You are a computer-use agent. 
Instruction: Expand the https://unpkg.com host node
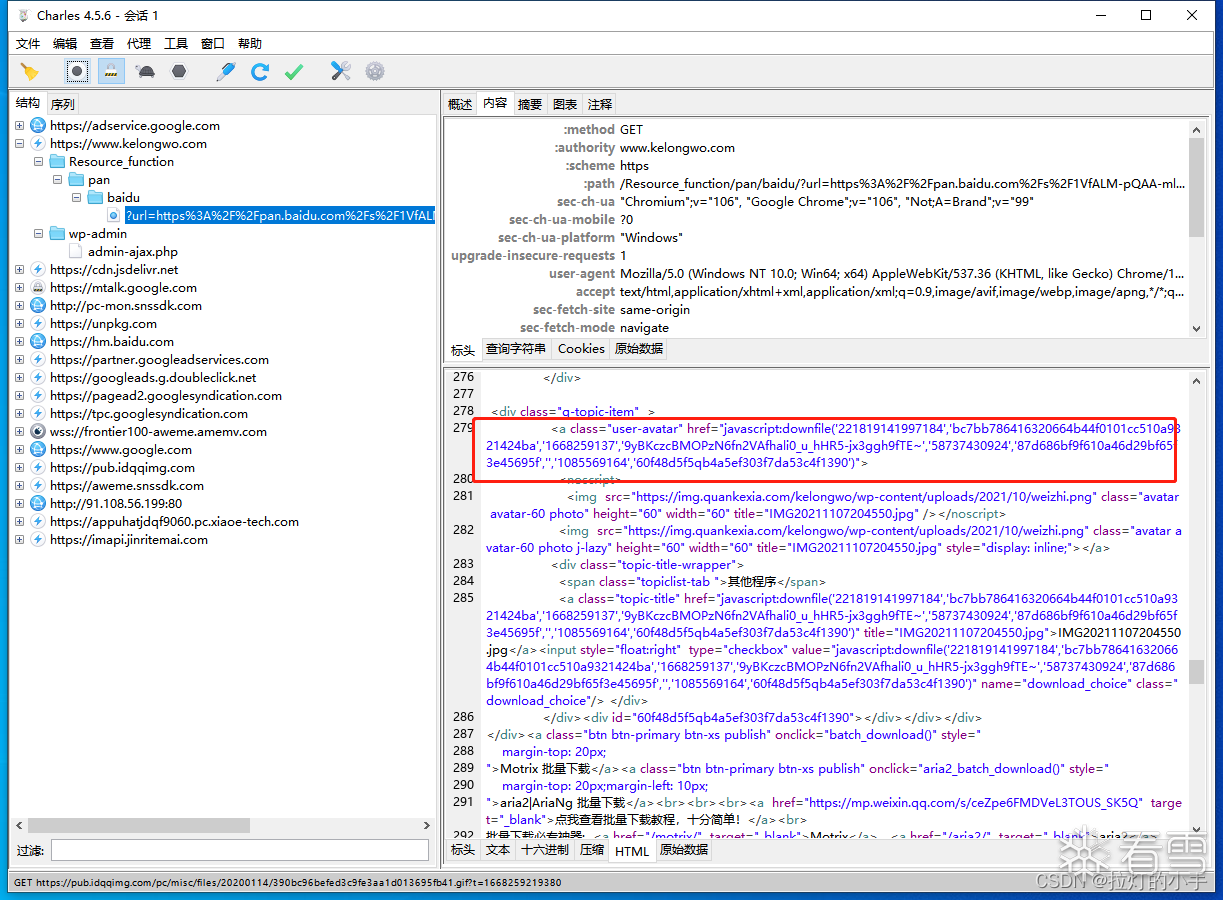(x=20, y=324)
